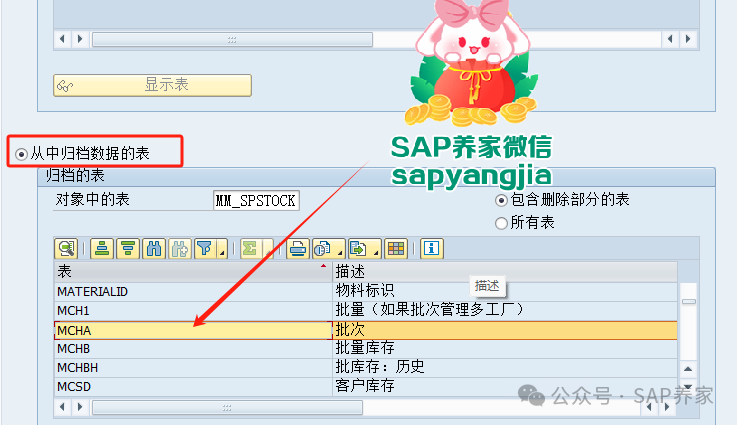737x425 pixels.
Task: Click the 批库存：历史 description cell
Action: tap(505, 368)
